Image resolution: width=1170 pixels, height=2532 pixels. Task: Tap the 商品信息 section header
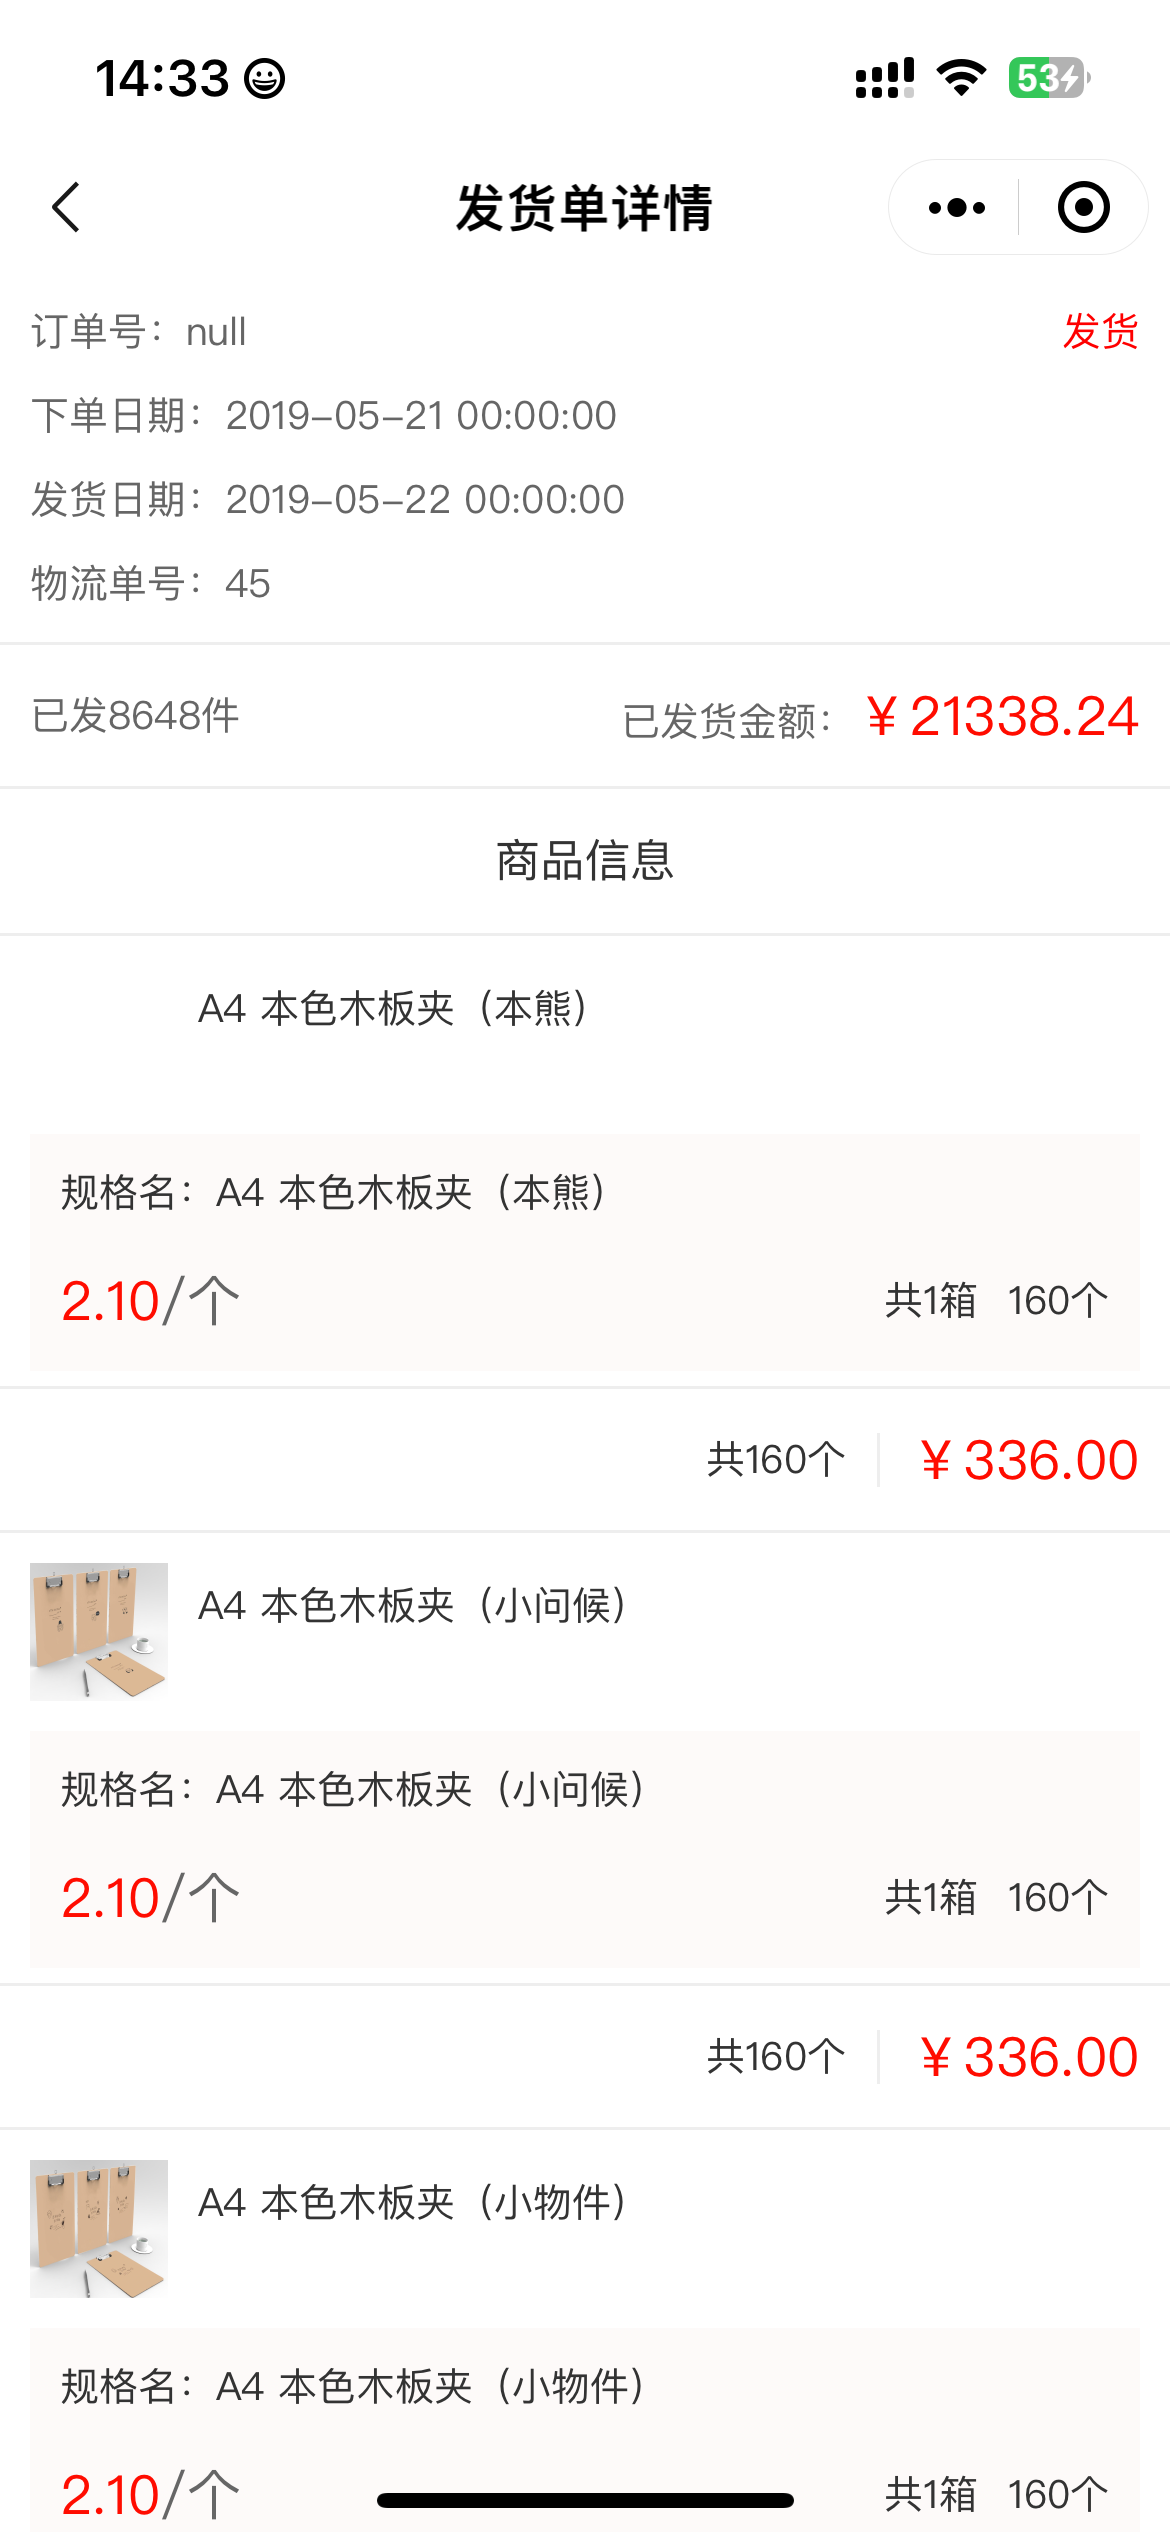point(585,861)
